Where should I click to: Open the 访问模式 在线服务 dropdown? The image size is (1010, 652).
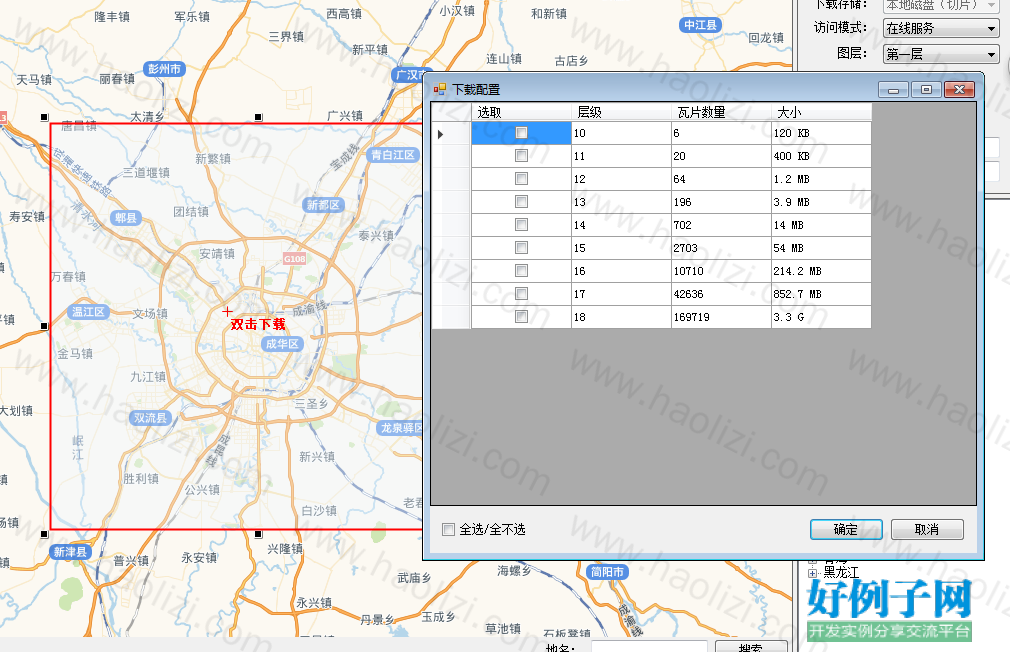pyautogui.click(x=940, y=28)
